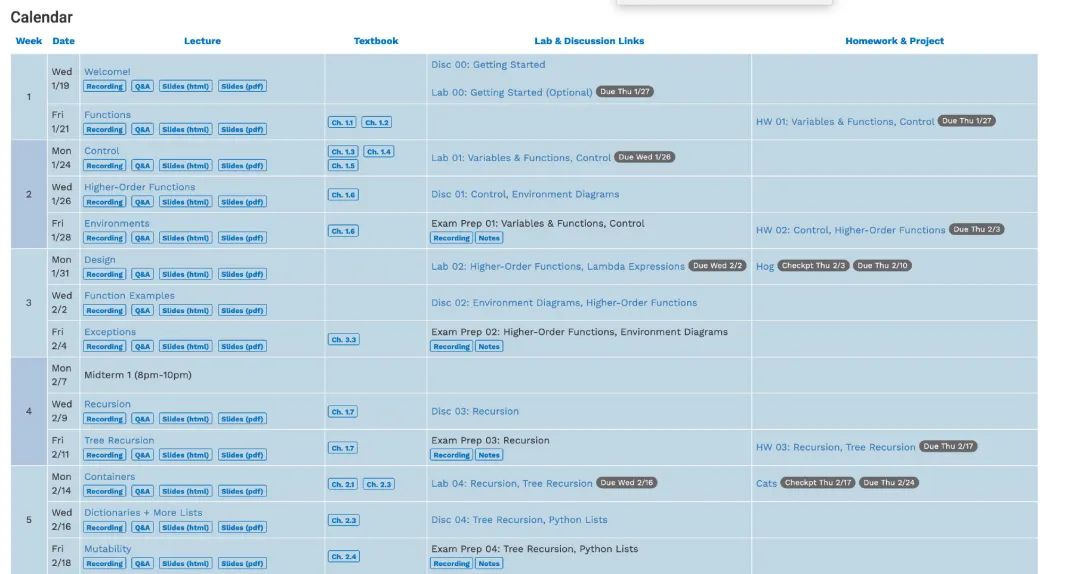Open Lab 04: Recursion, Tree Recursion
This screenshot has width=1080, height=574.
[512, 484]
